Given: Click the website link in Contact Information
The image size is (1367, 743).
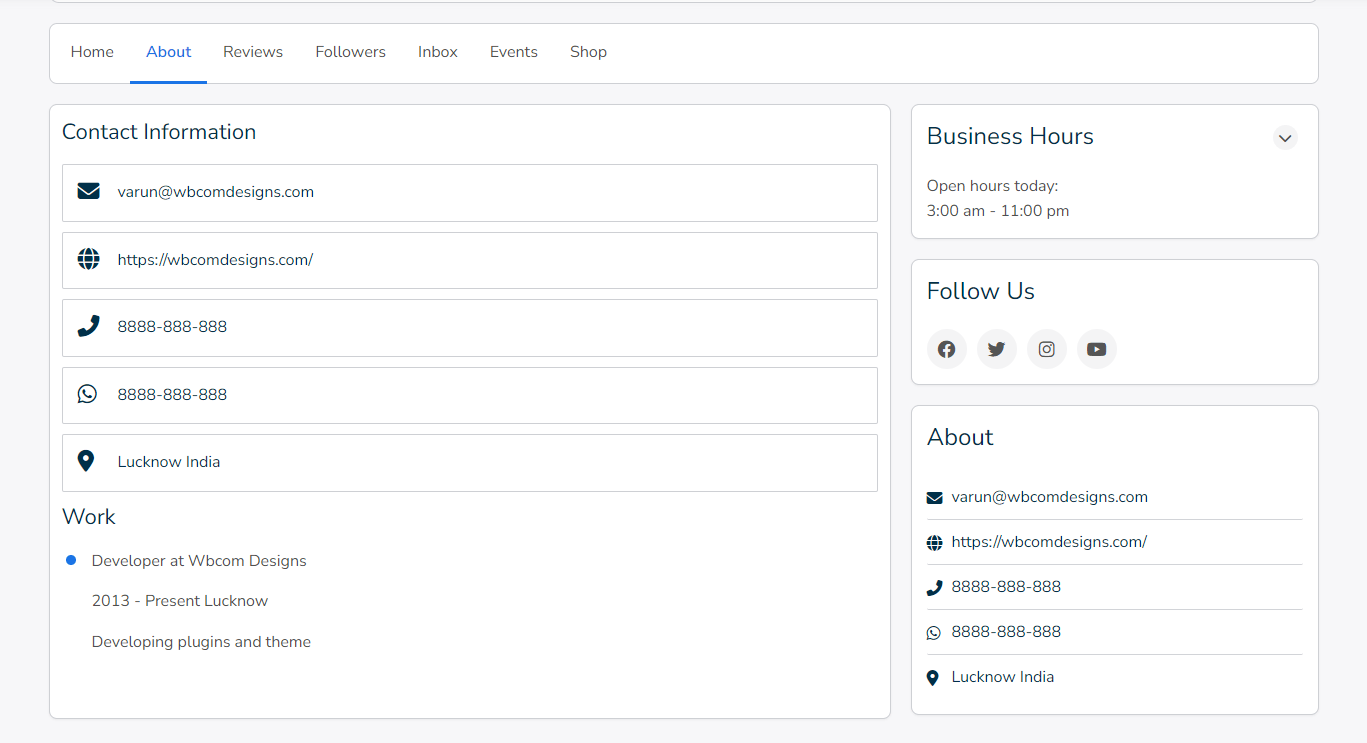Looking at the screenshot, I should pyautogui.click(x=215, y=260).
